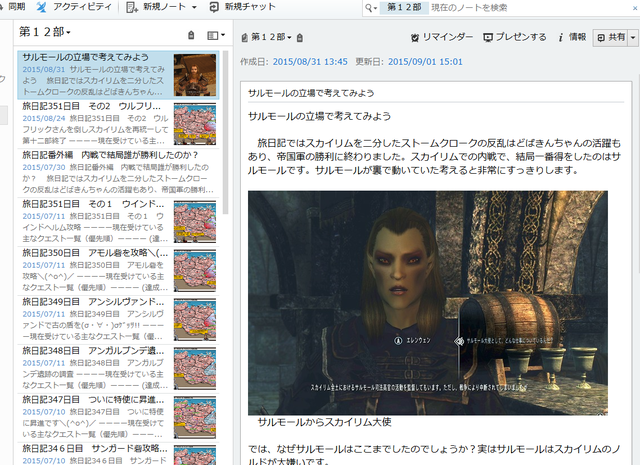Click thumbnail of 旅日記350日目 note

tap(195, 271)
